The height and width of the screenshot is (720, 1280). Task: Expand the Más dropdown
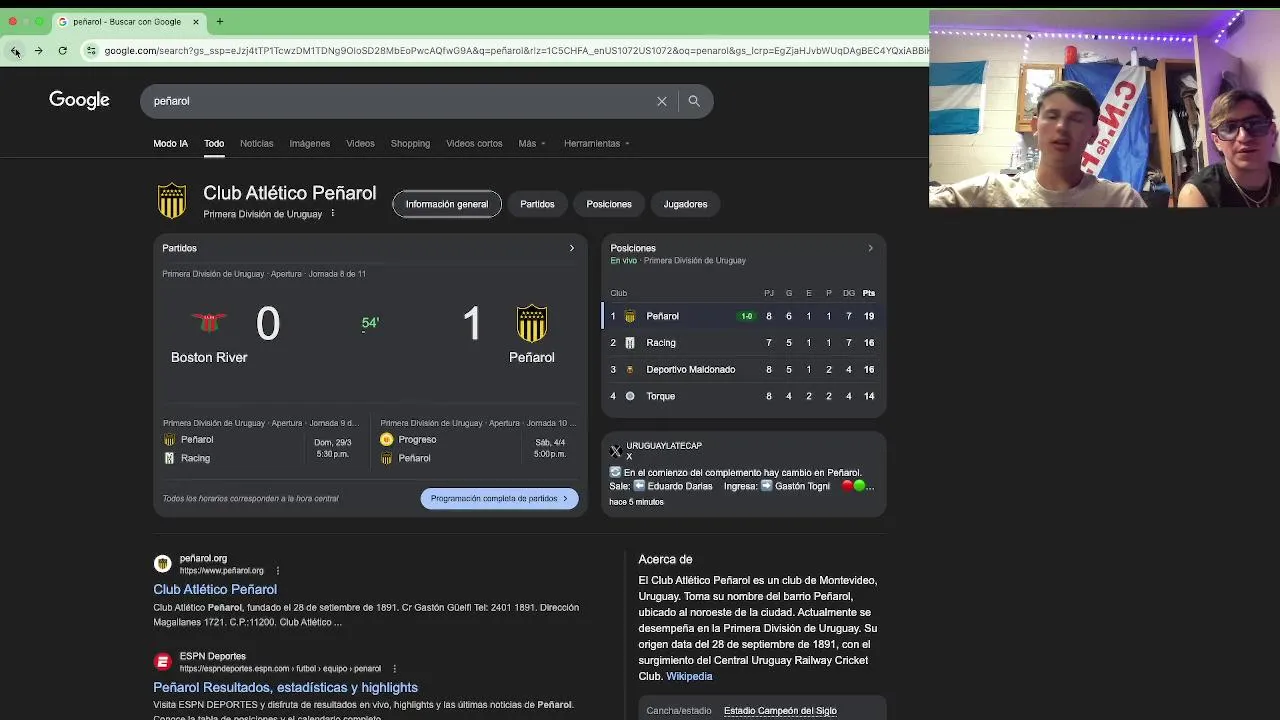coord(532,143)
